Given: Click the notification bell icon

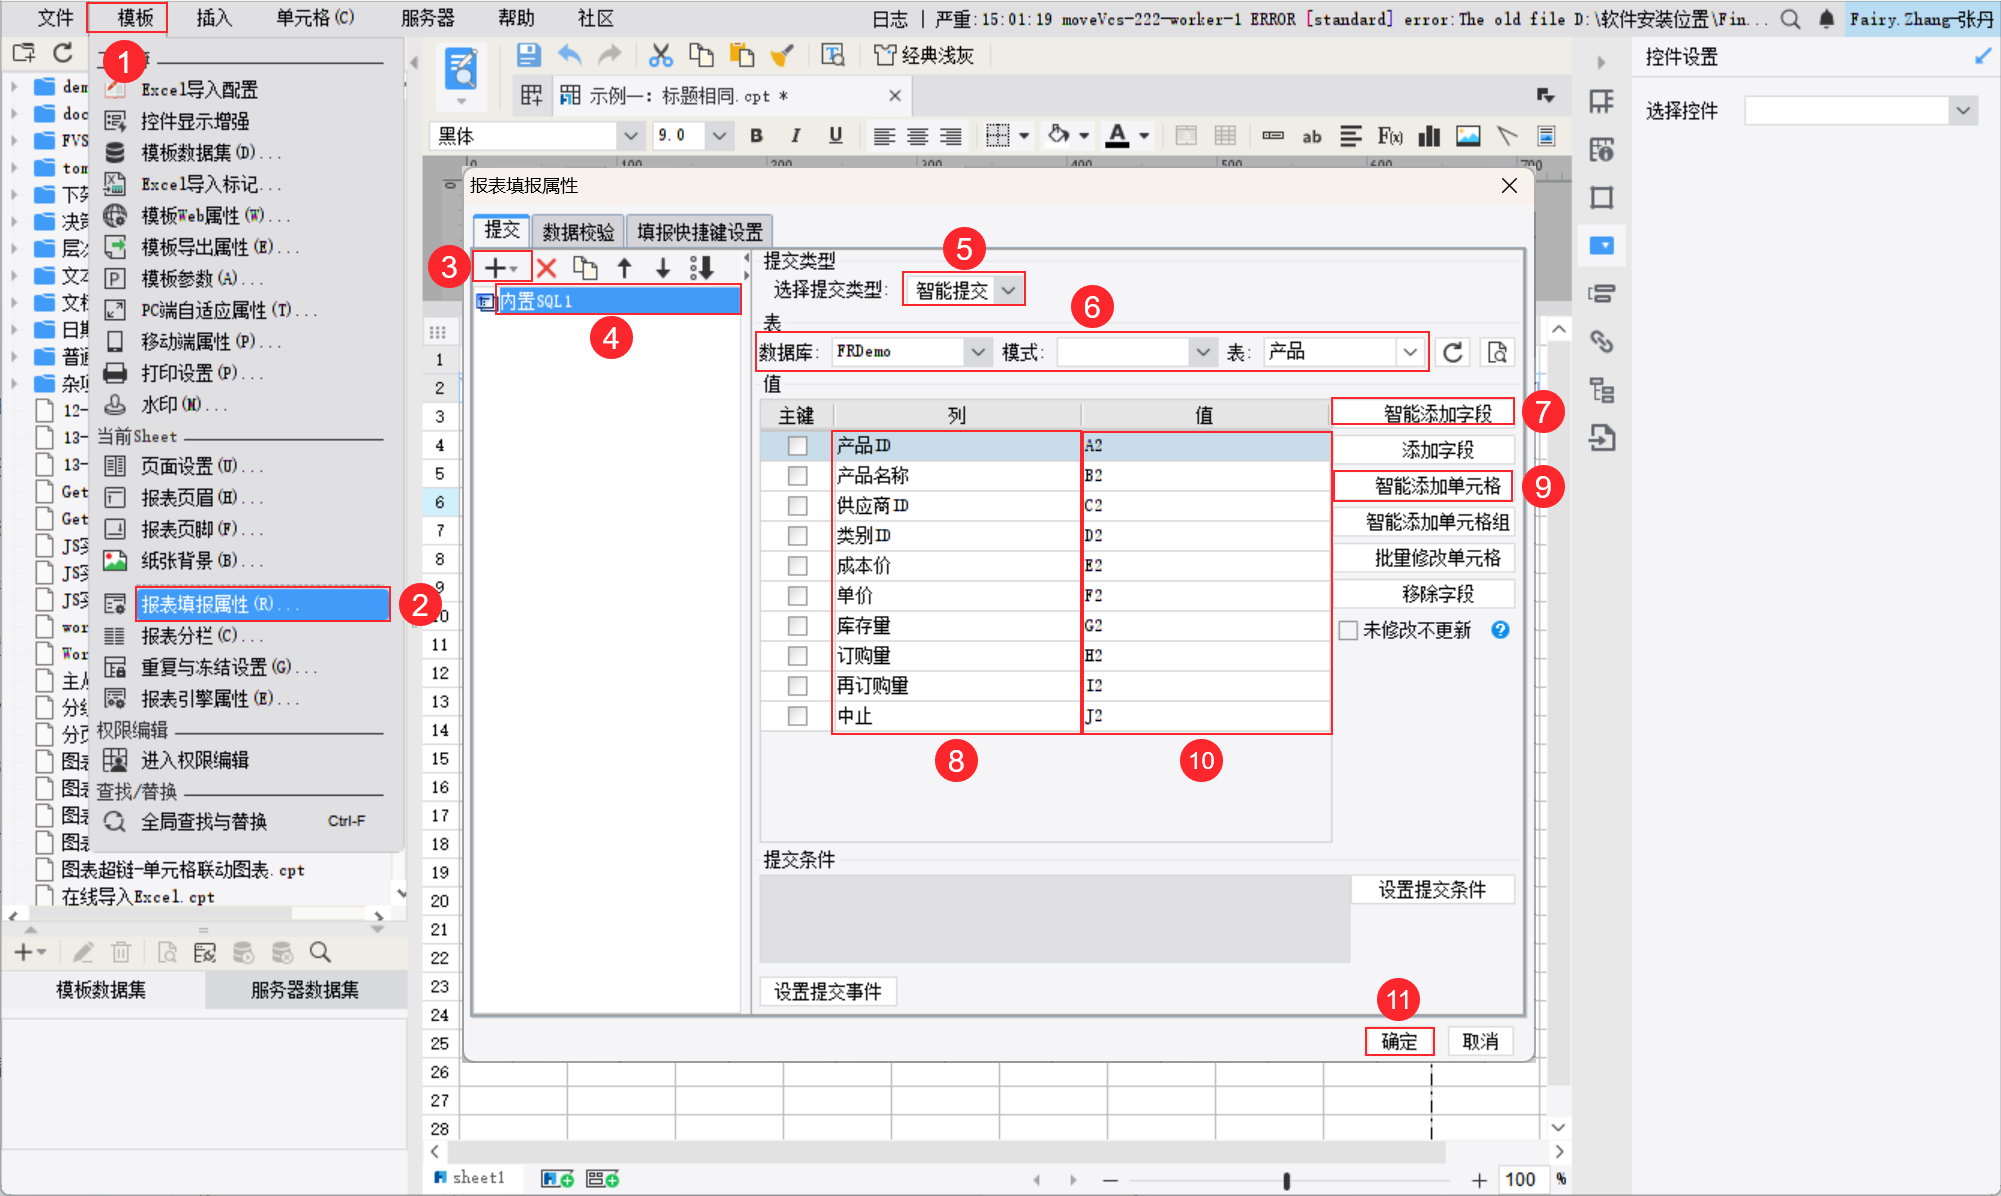Looking at the screenshot, I should [x=1826, y=19].
